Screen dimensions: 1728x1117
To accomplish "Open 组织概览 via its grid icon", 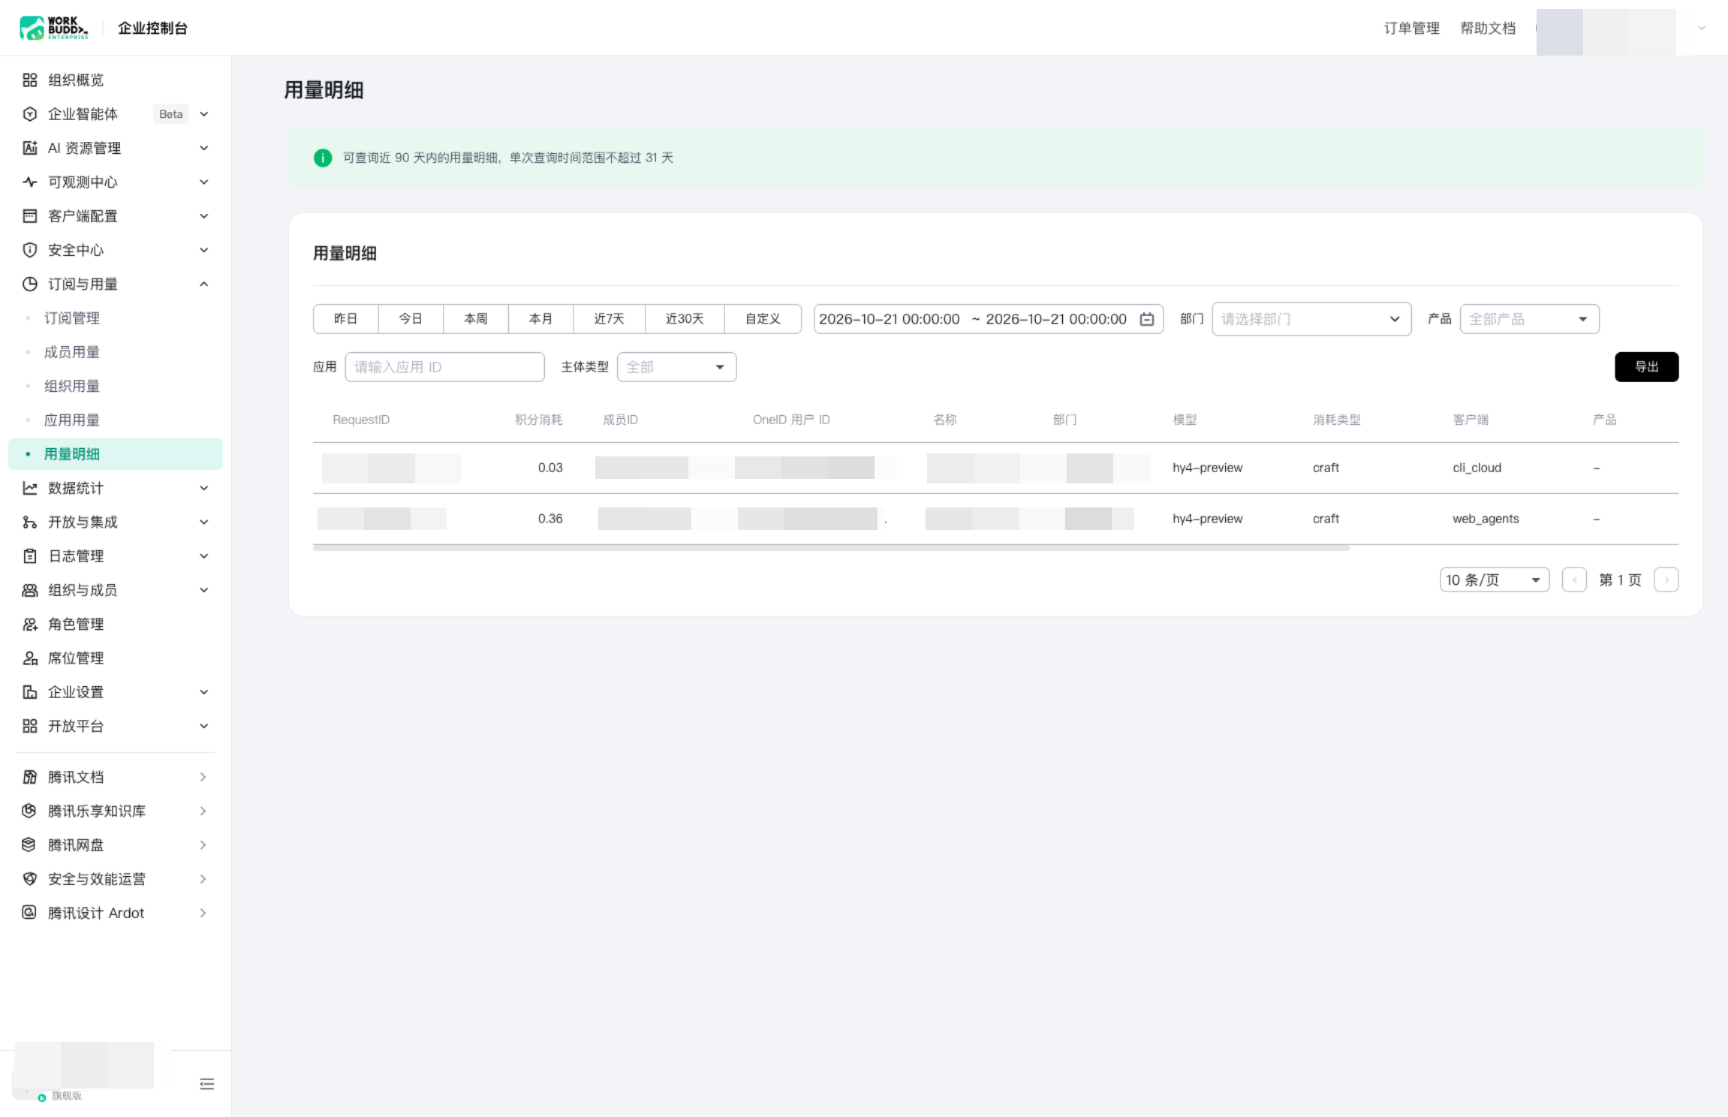I will tap(30, 80).
